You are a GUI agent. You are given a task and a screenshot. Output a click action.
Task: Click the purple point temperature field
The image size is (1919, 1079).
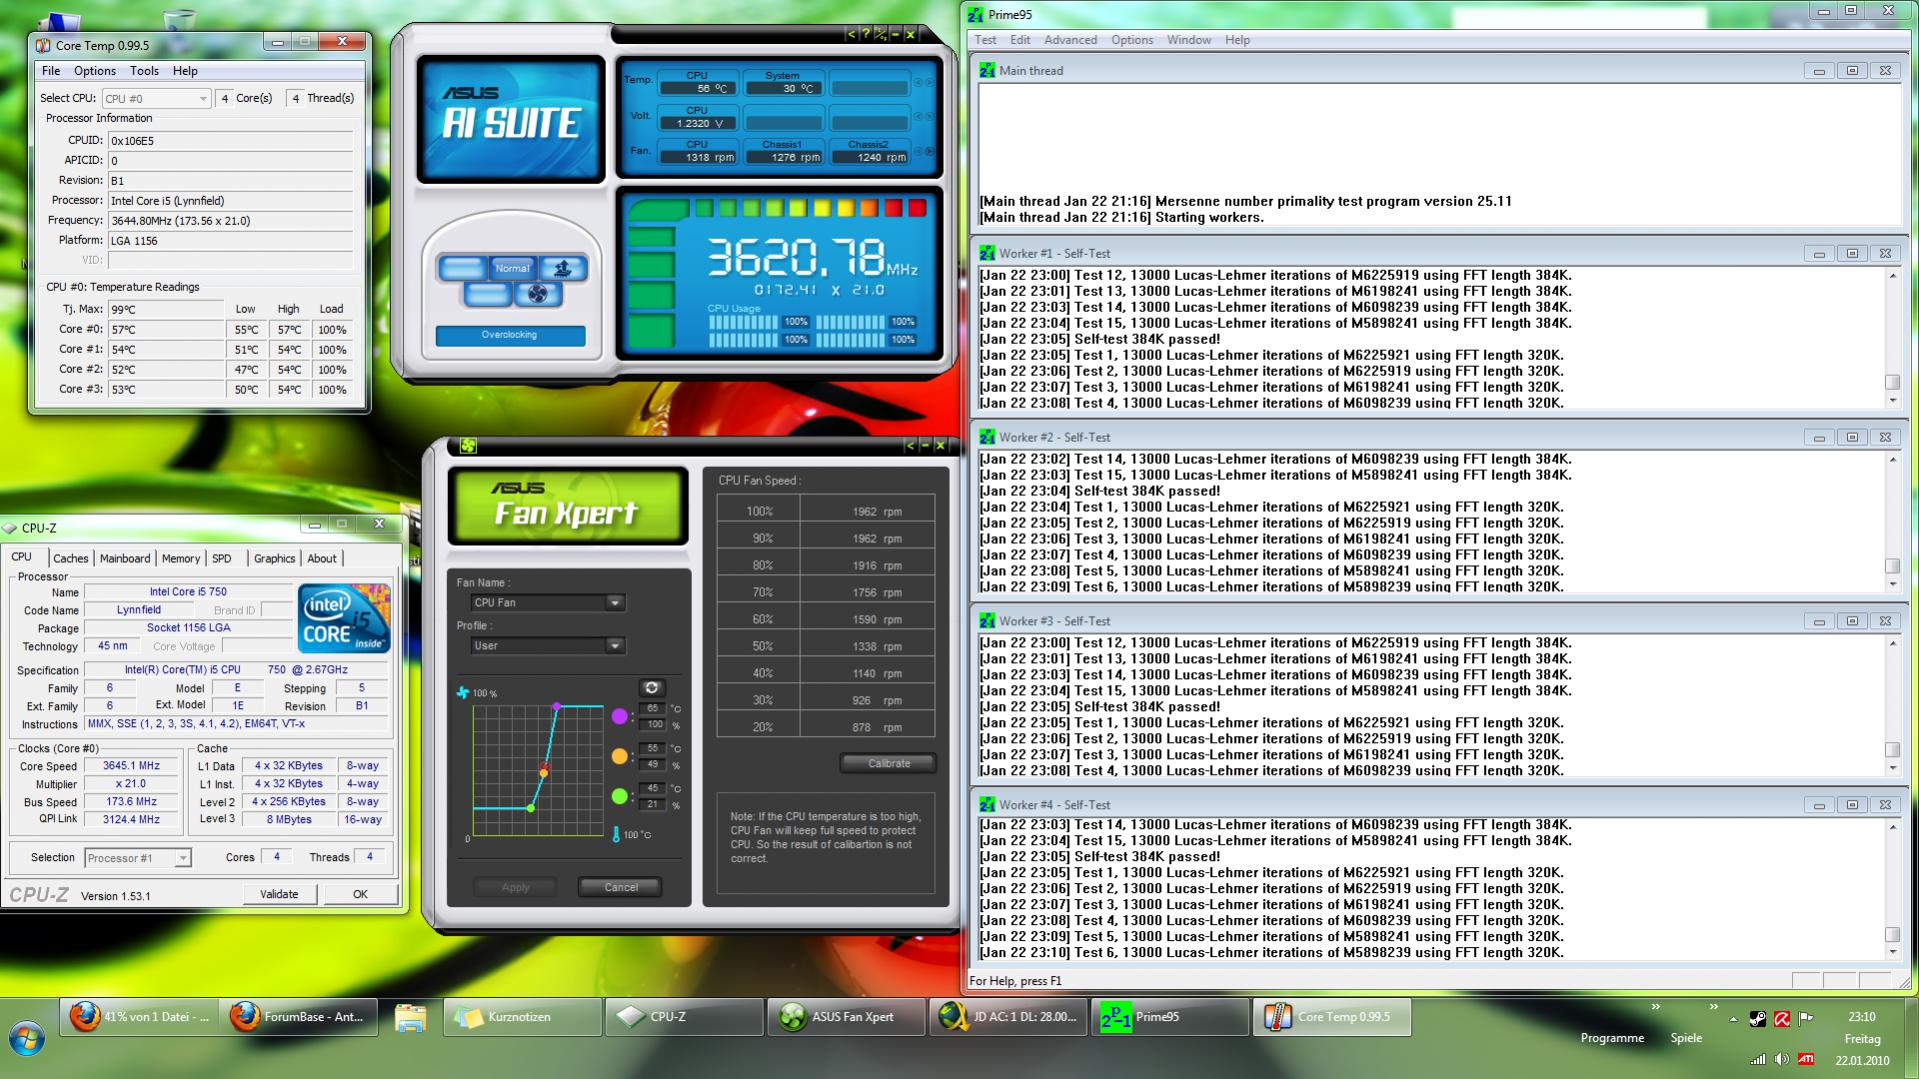653,709
